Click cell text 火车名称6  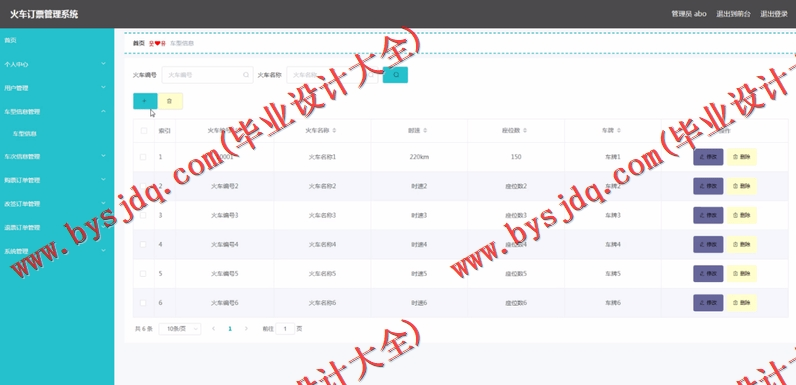coord(322,303)
